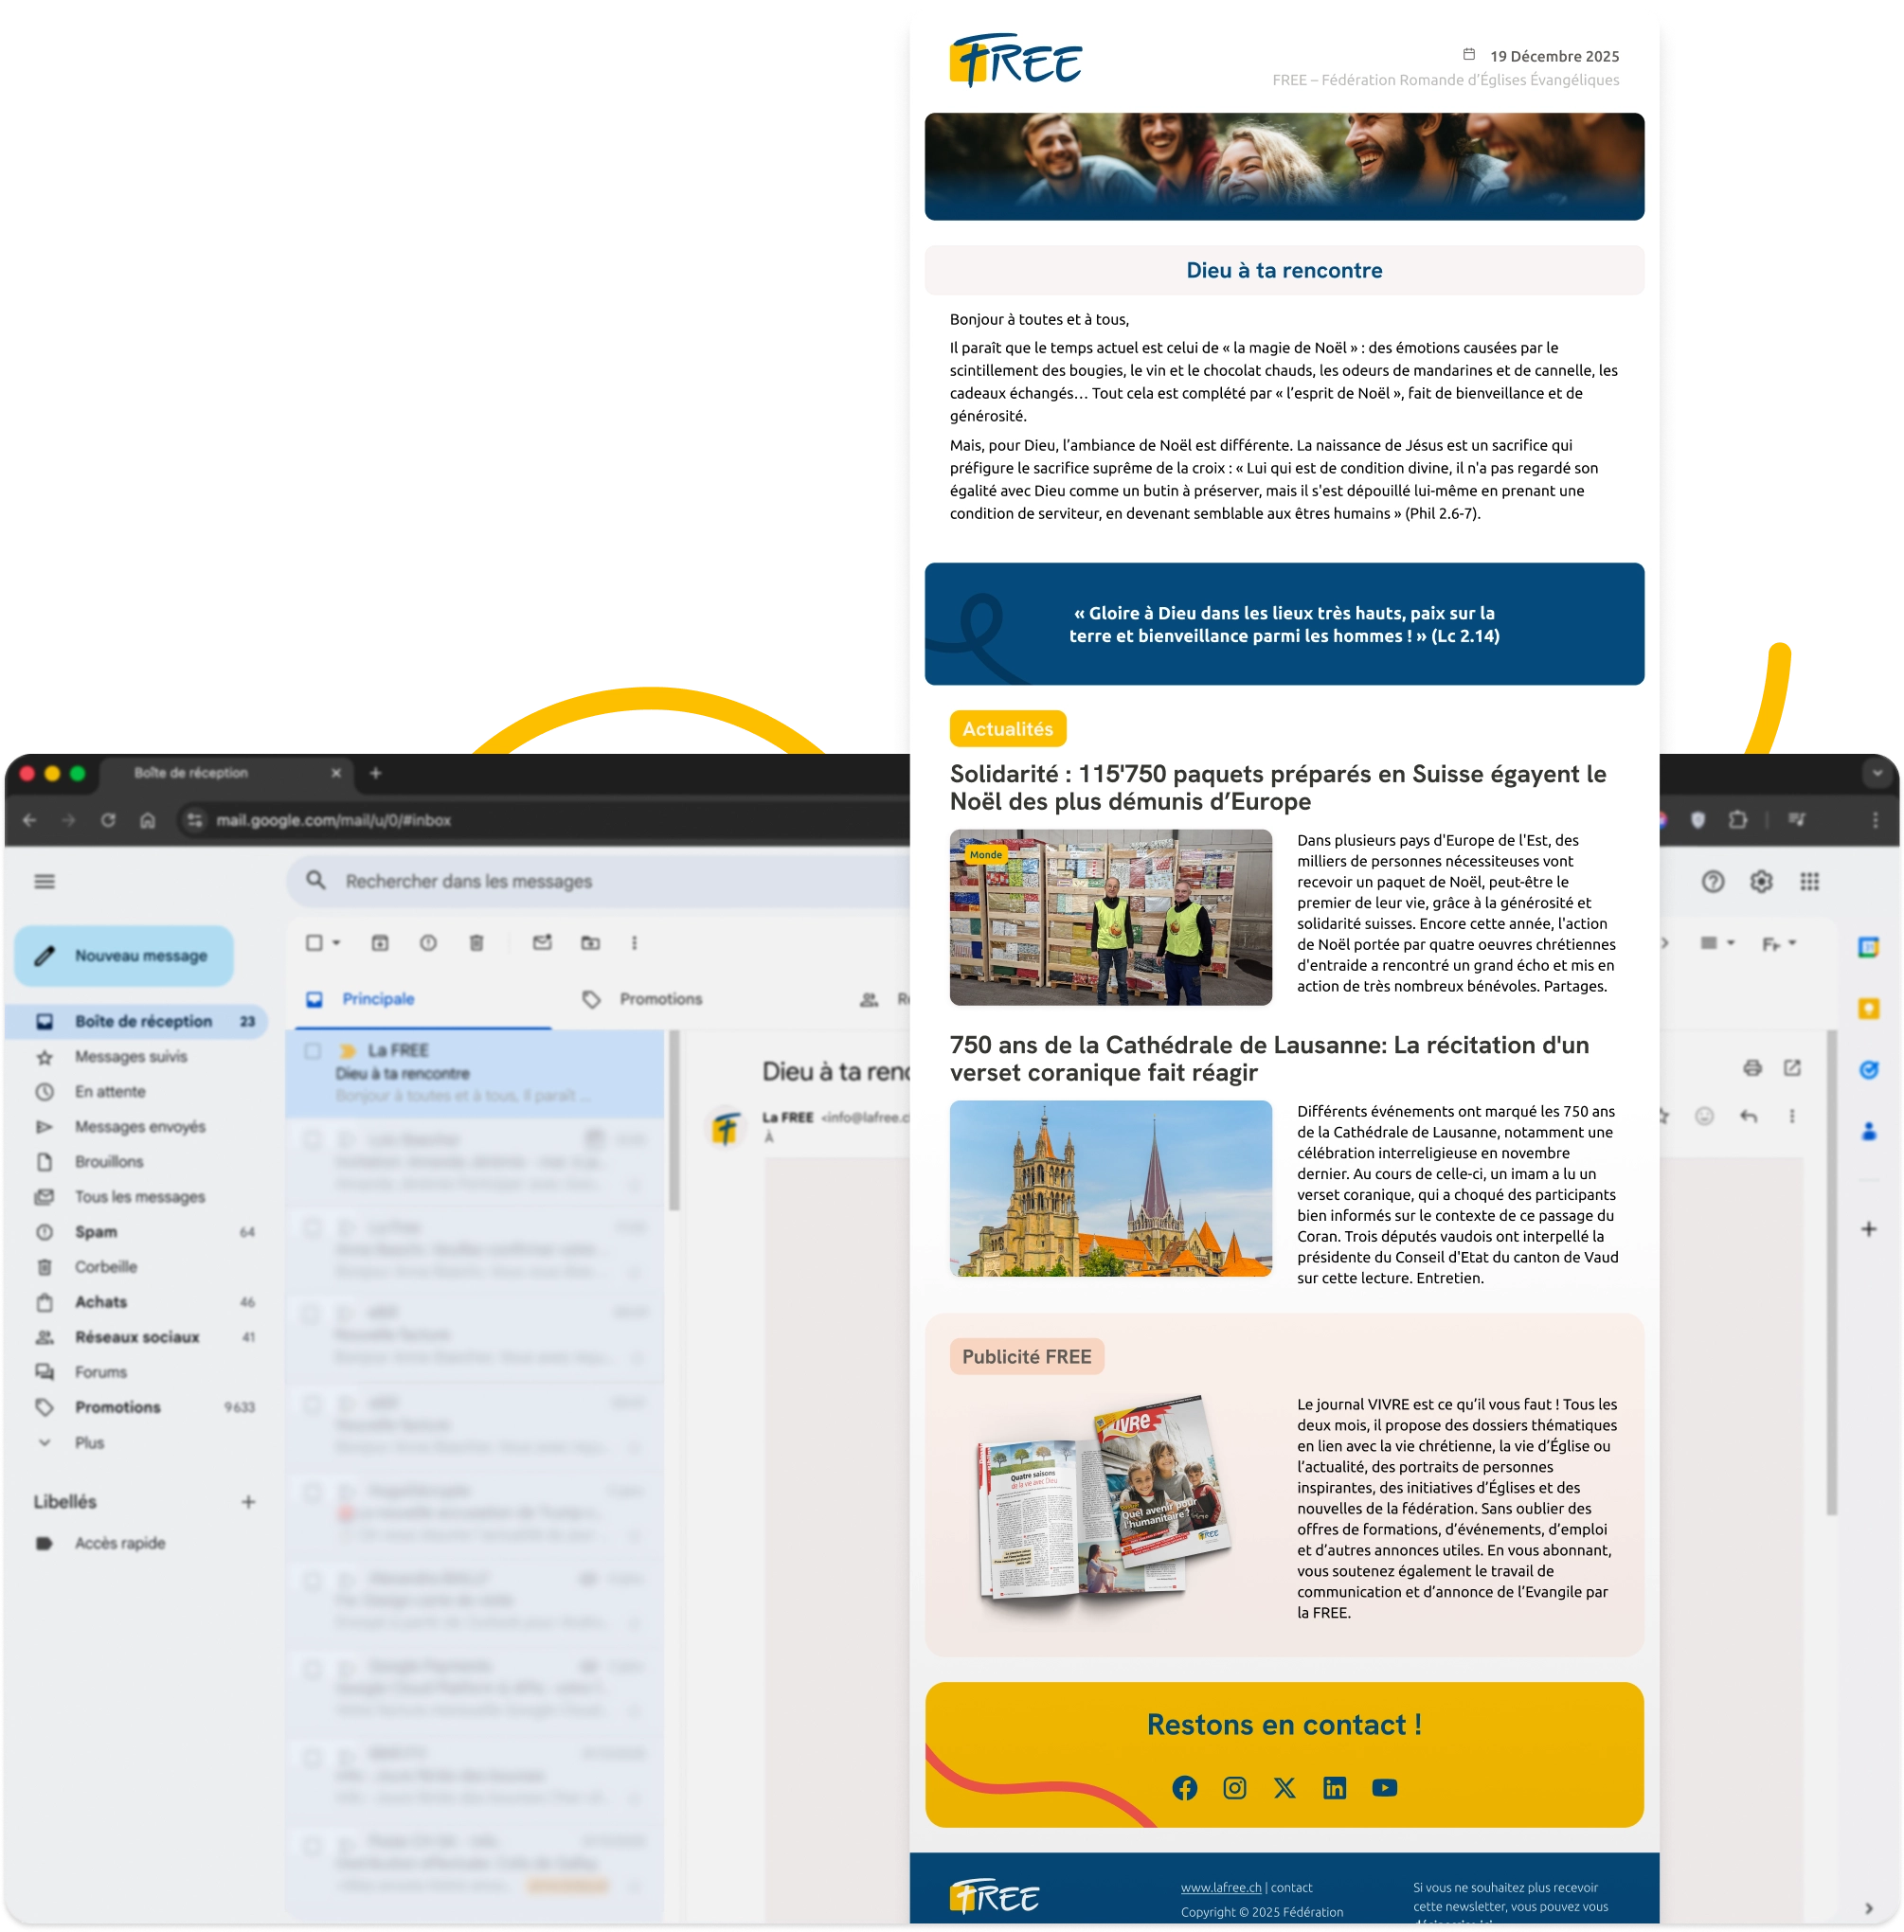Expand the Plus item in the Gmail sidebar
Viewport: 1904px width, 1932px height.
pyautogui.click(x=88, y=1442)
